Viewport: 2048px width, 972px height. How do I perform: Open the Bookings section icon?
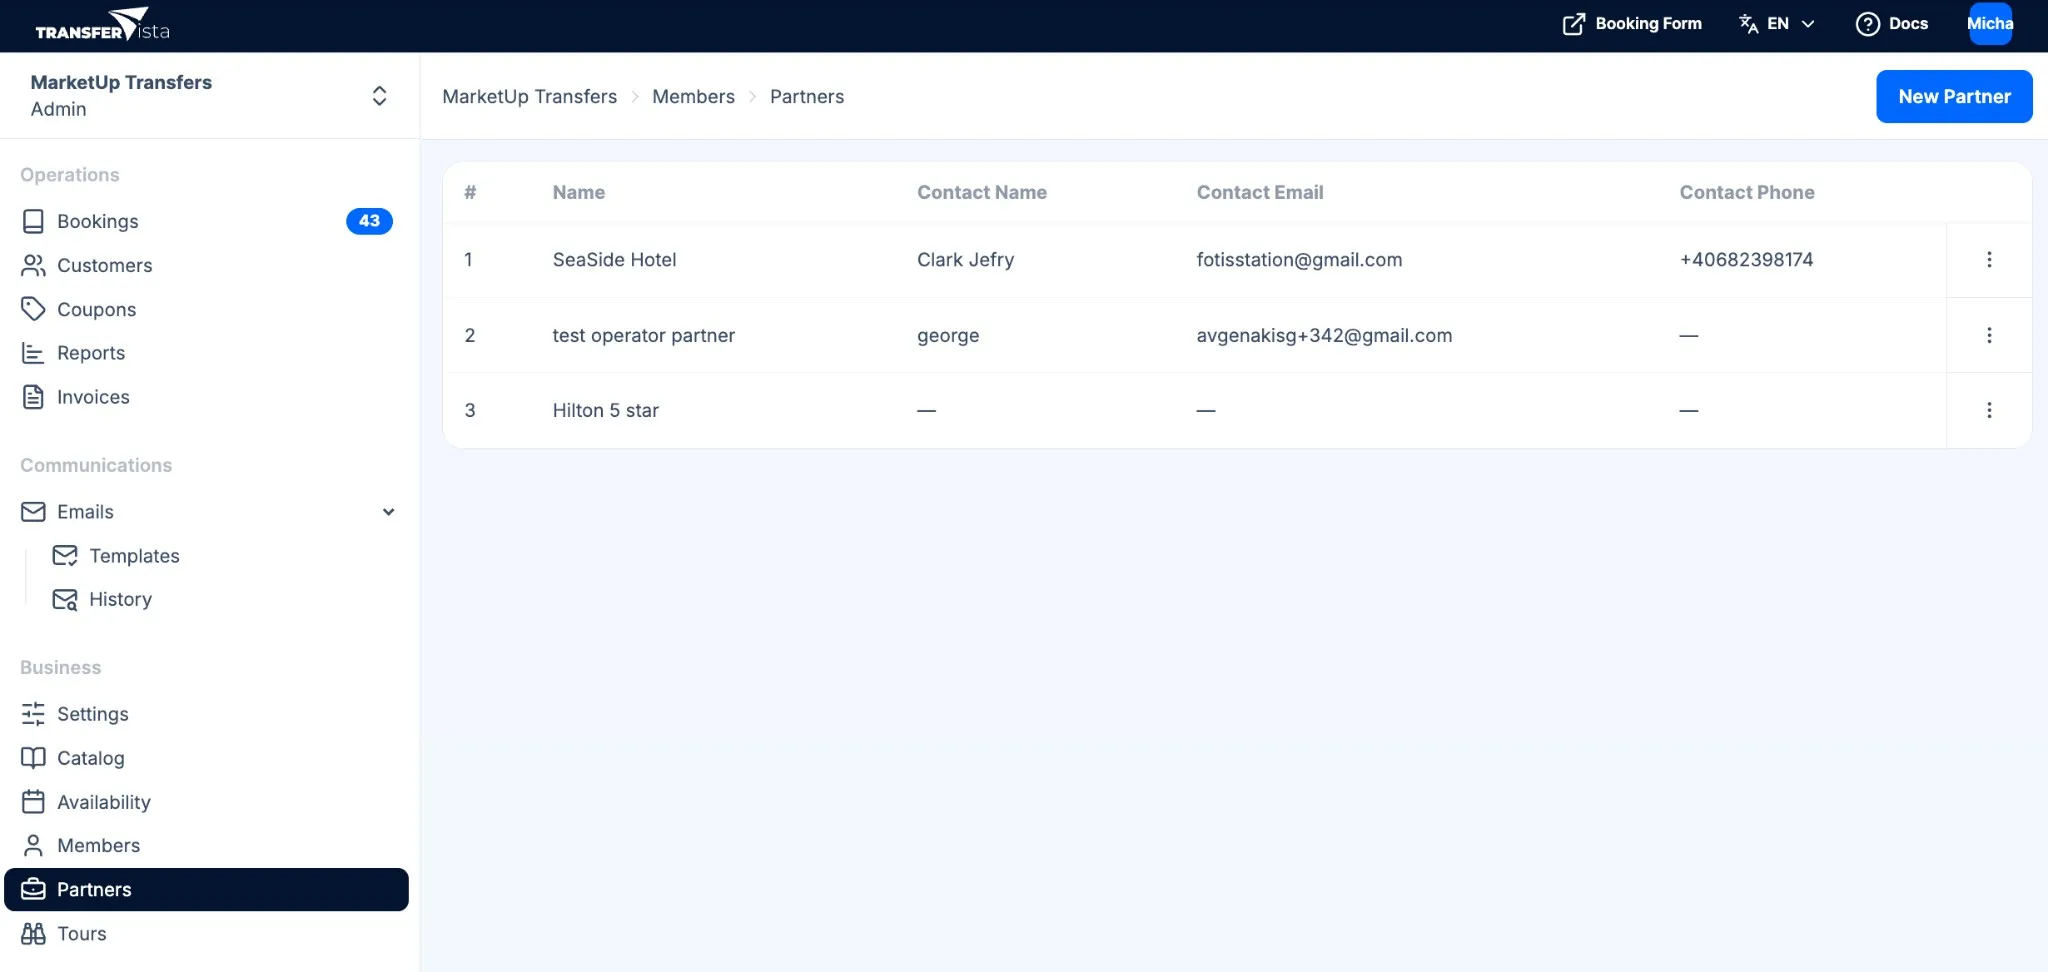(33, 221)
